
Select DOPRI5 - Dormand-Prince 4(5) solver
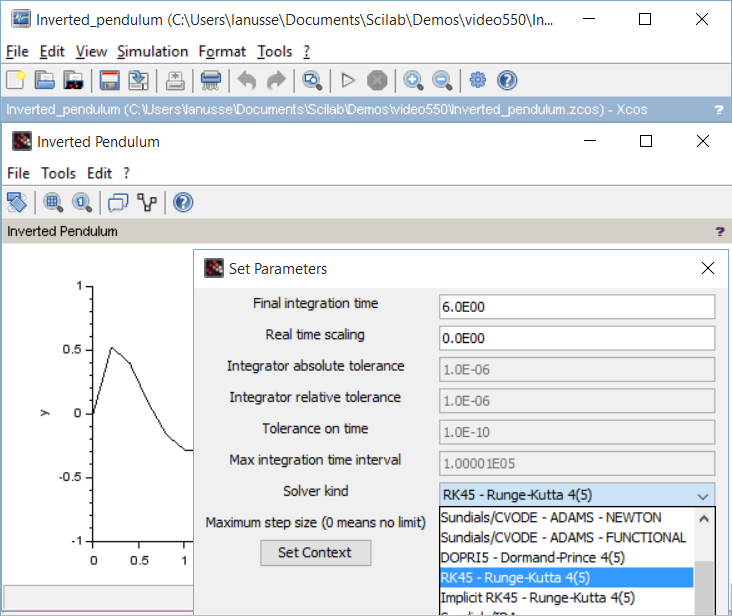[566, 558]
